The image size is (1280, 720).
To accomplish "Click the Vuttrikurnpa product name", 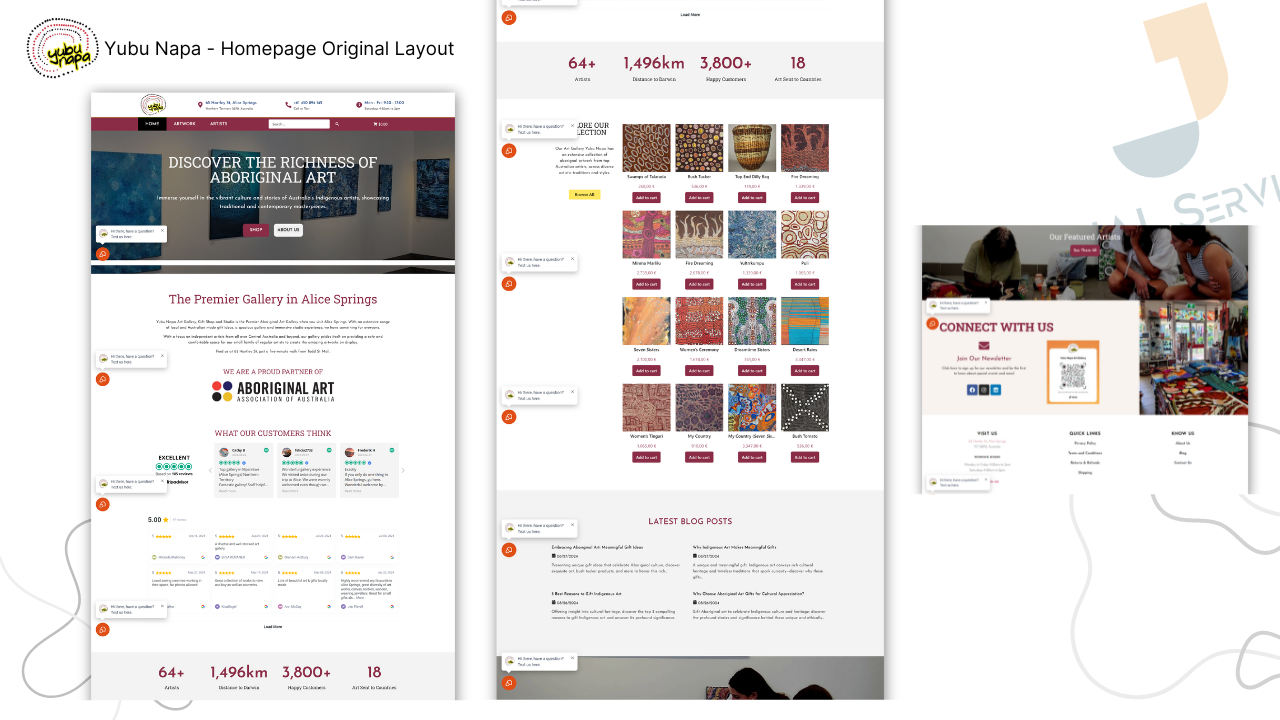I will tap(752, 263).
